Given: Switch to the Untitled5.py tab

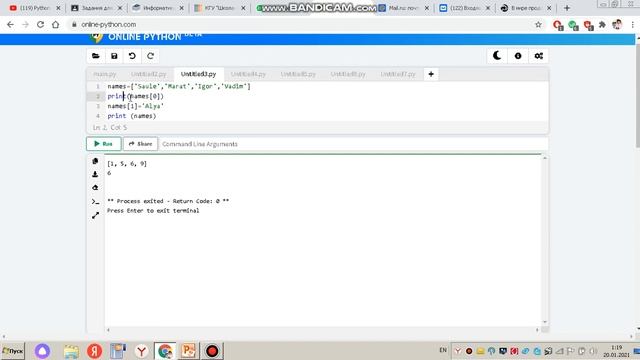Looking at the screenshot, I should tap(298, 74).
